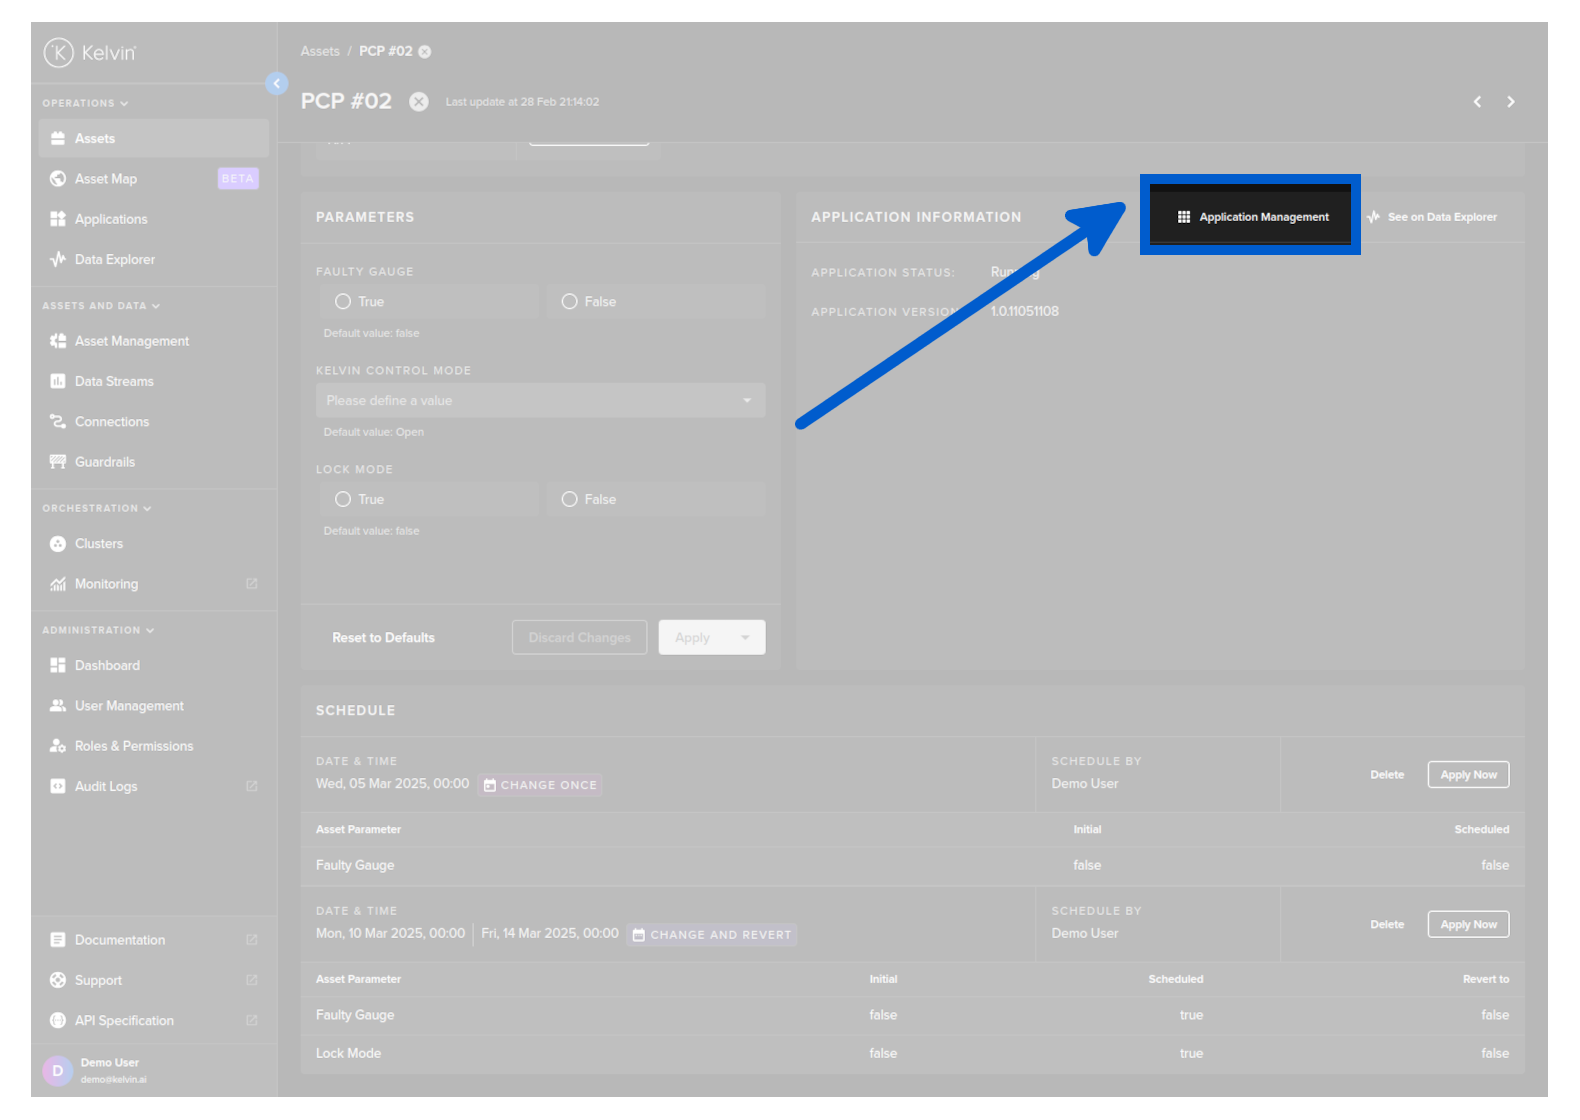Open Applications menu item
Image resolution: width=1580 pixels, height=1120 pixels.
(x=110, y=220)
